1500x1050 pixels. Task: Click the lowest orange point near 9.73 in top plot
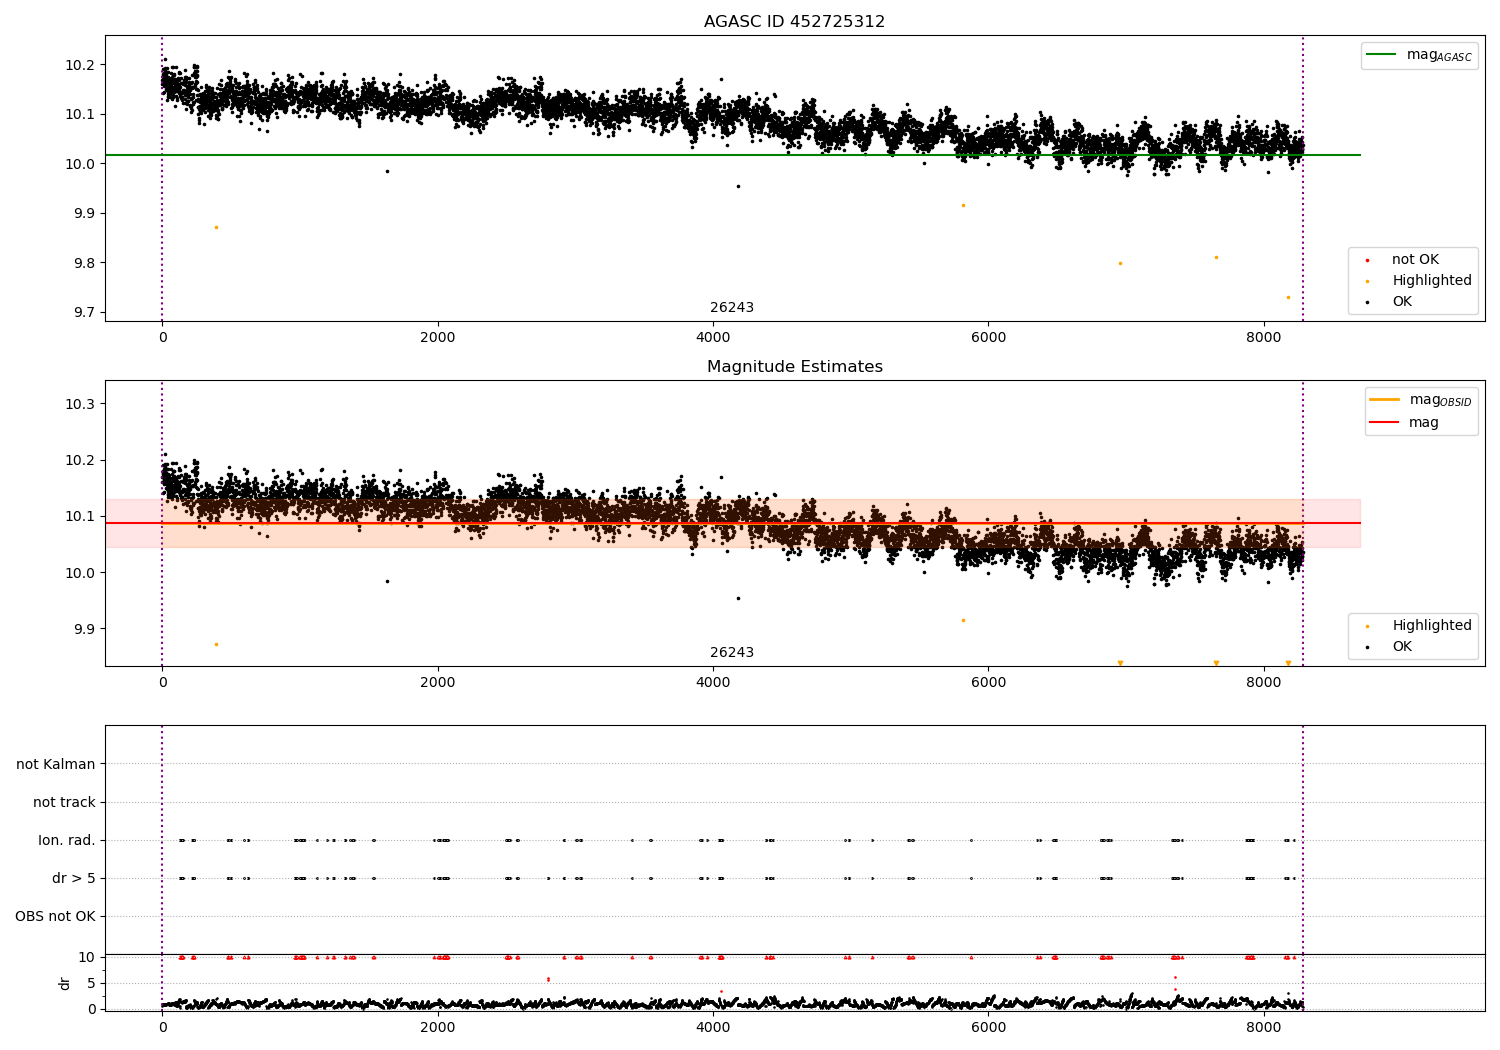point(1288,297)
